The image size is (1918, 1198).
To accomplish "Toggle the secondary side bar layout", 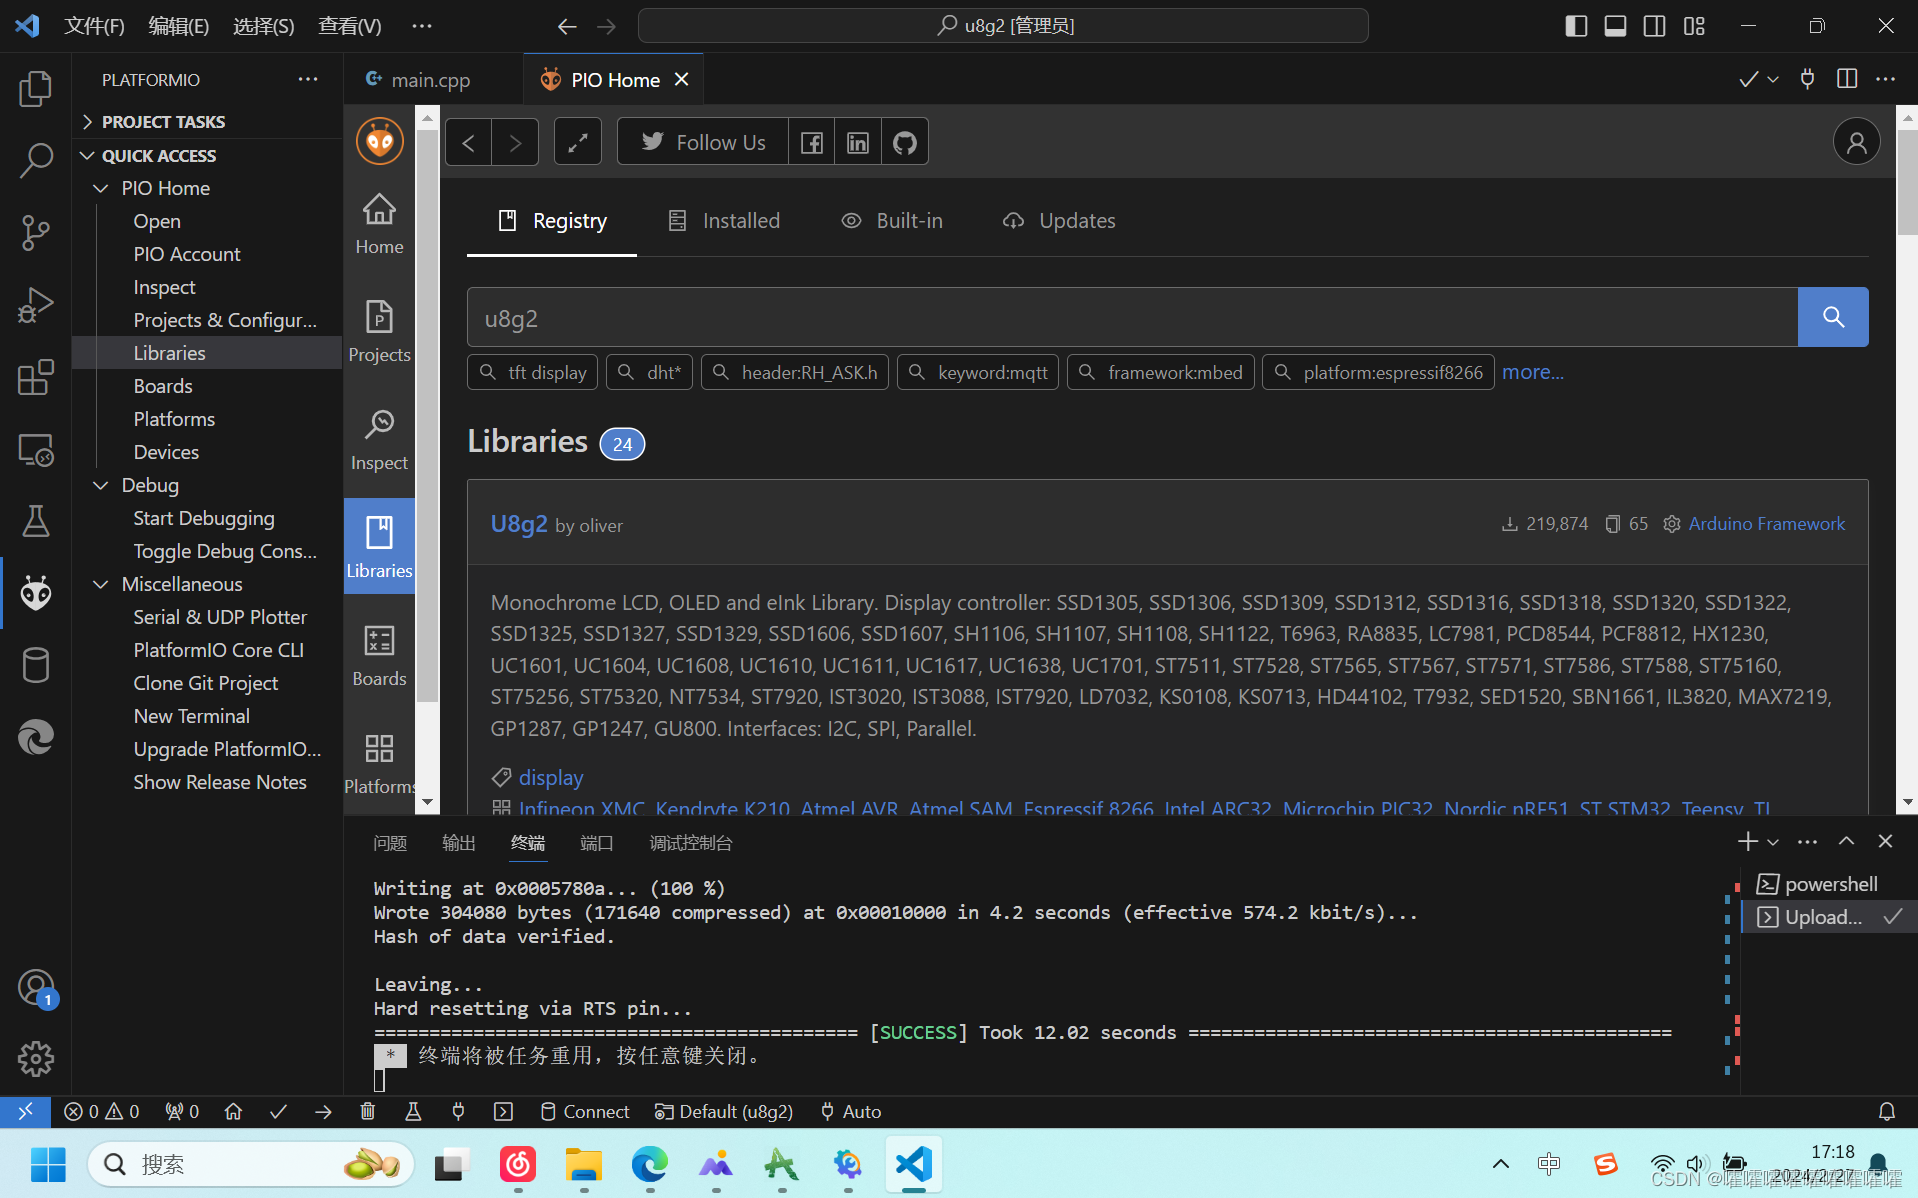I will tap(1654, 26).
